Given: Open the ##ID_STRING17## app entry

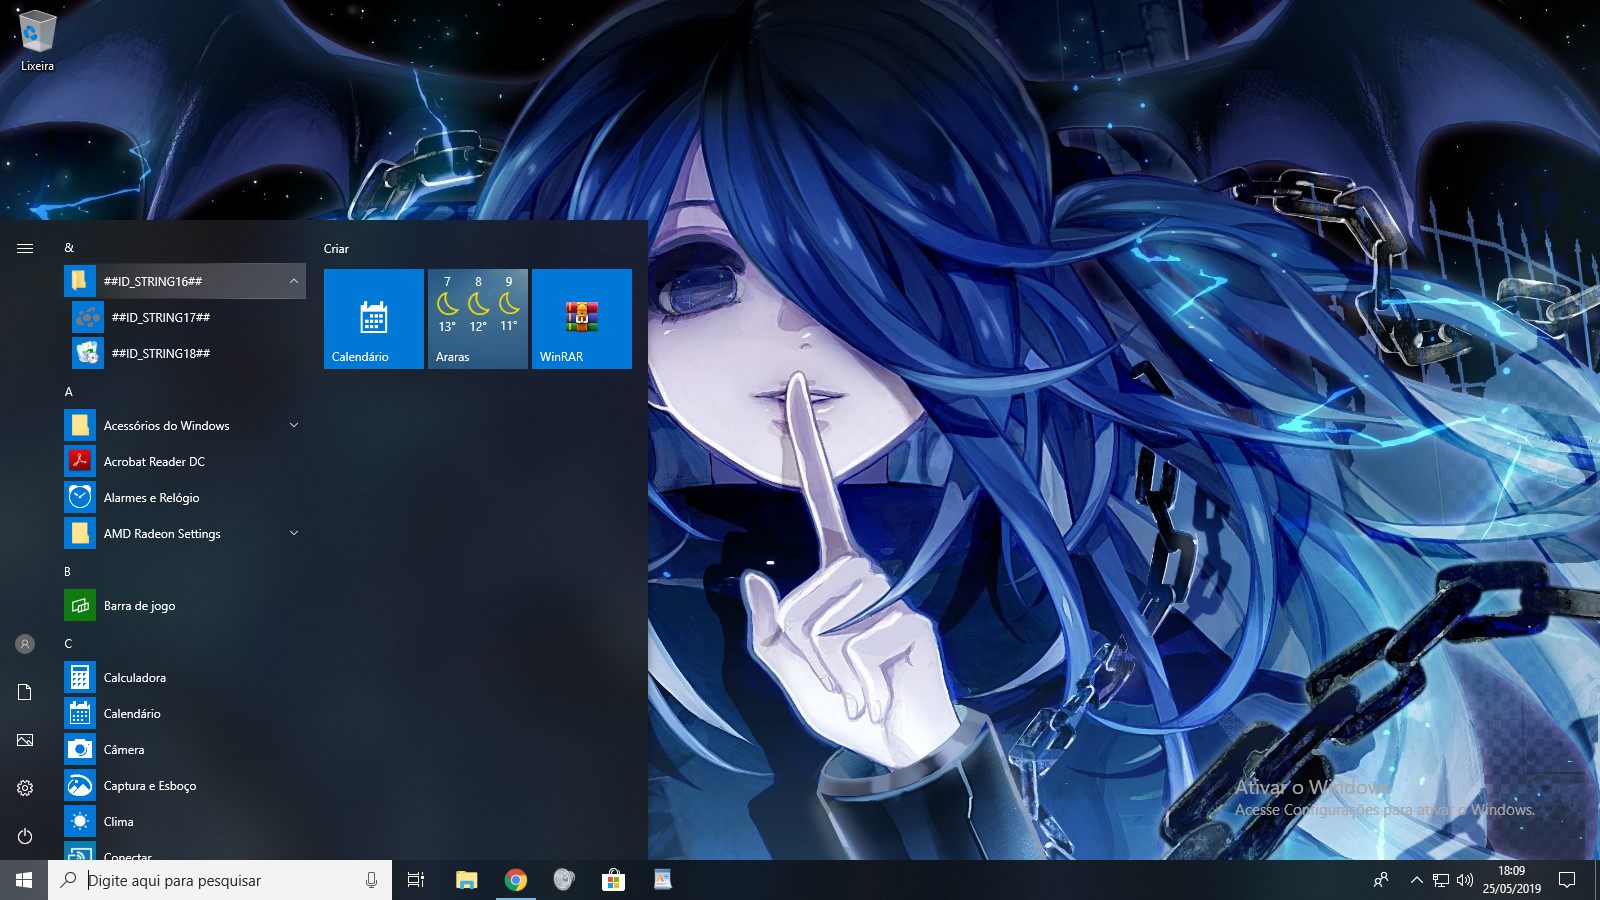Looking at the screenshot, I should 185,317.
